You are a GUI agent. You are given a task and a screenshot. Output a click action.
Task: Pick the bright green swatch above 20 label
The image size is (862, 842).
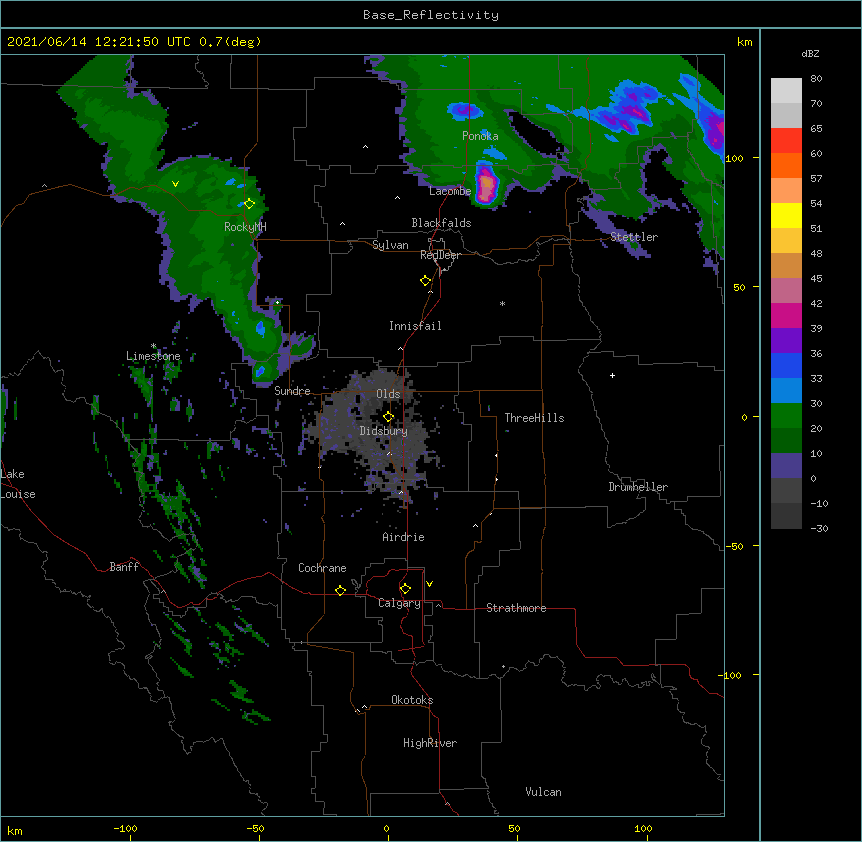(786, 416)
